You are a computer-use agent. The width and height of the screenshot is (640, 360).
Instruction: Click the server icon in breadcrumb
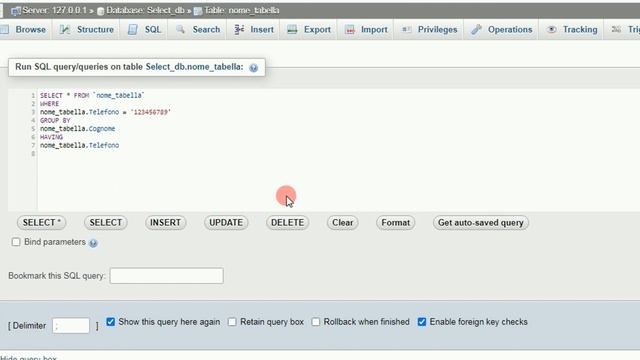[x=16, y=11]
